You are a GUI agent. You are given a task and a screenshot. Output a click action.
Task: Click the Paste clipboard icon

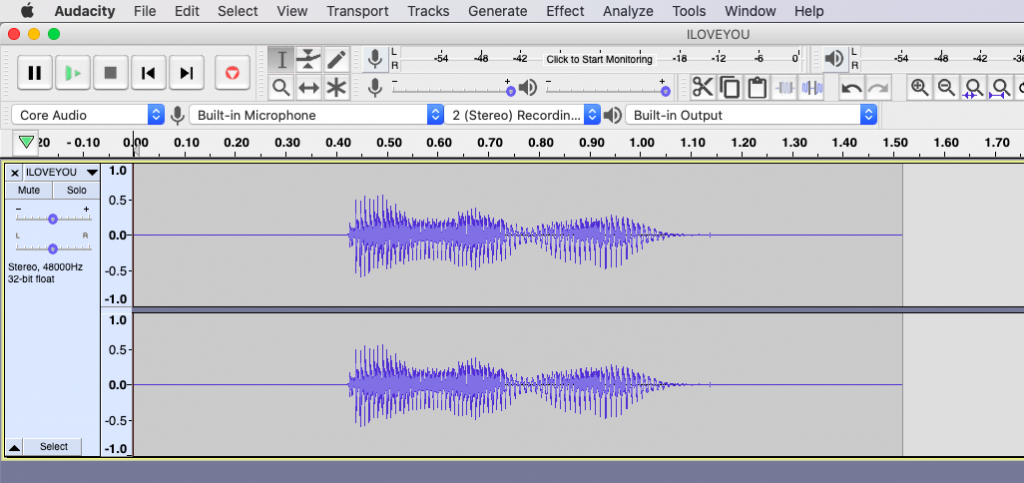point(757,87)
